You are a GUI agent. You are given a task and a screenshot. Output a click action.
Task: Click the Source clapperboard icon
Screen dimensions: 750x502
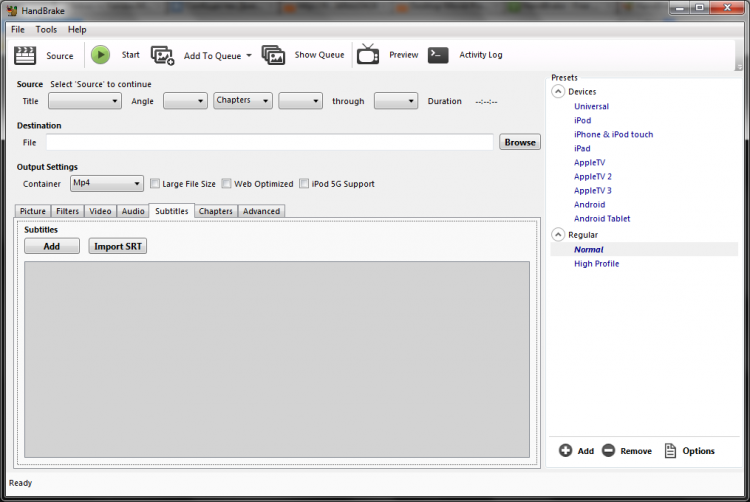[25, 55]
